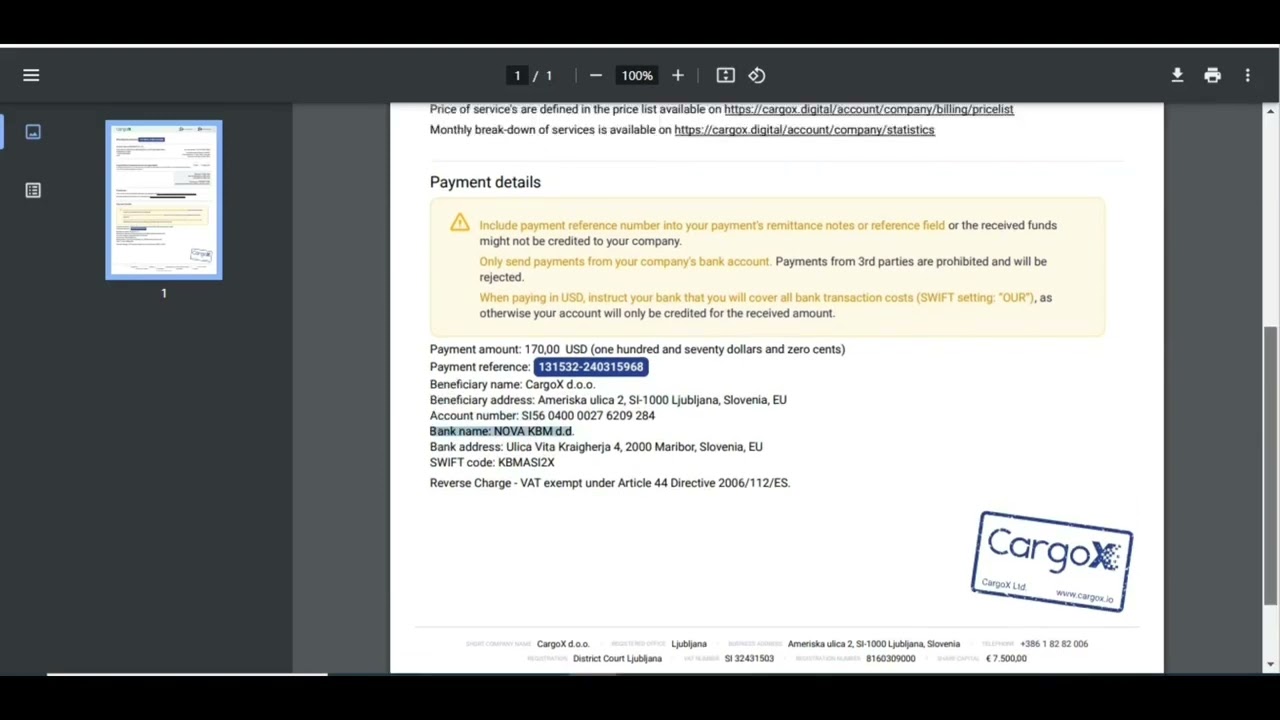
Task: Click the footer telephone number +386 1 82 82 006
Action: point(1054,644)
